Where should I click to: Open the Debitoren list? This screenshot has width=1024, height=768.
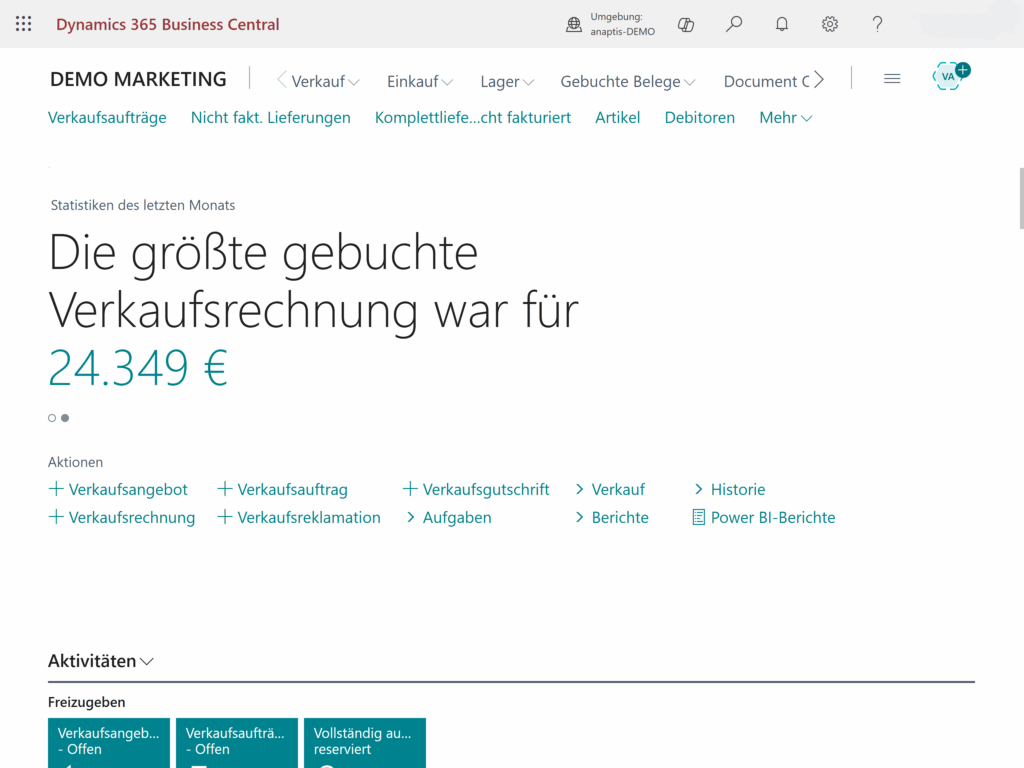[x=699, y=117]
